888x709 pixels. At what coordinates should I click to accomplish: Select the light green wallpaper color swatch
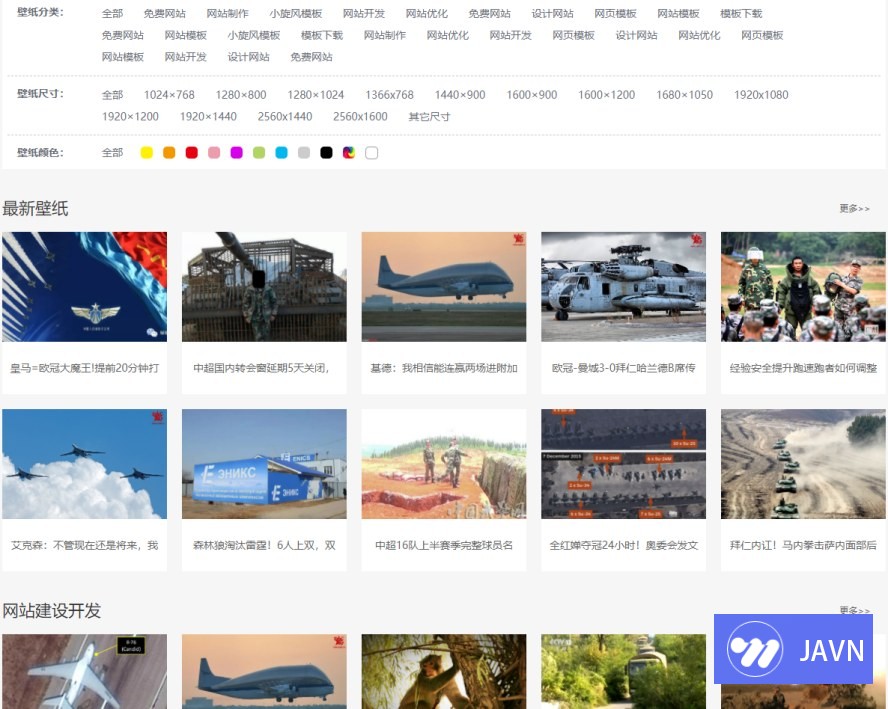pos(259,152)
